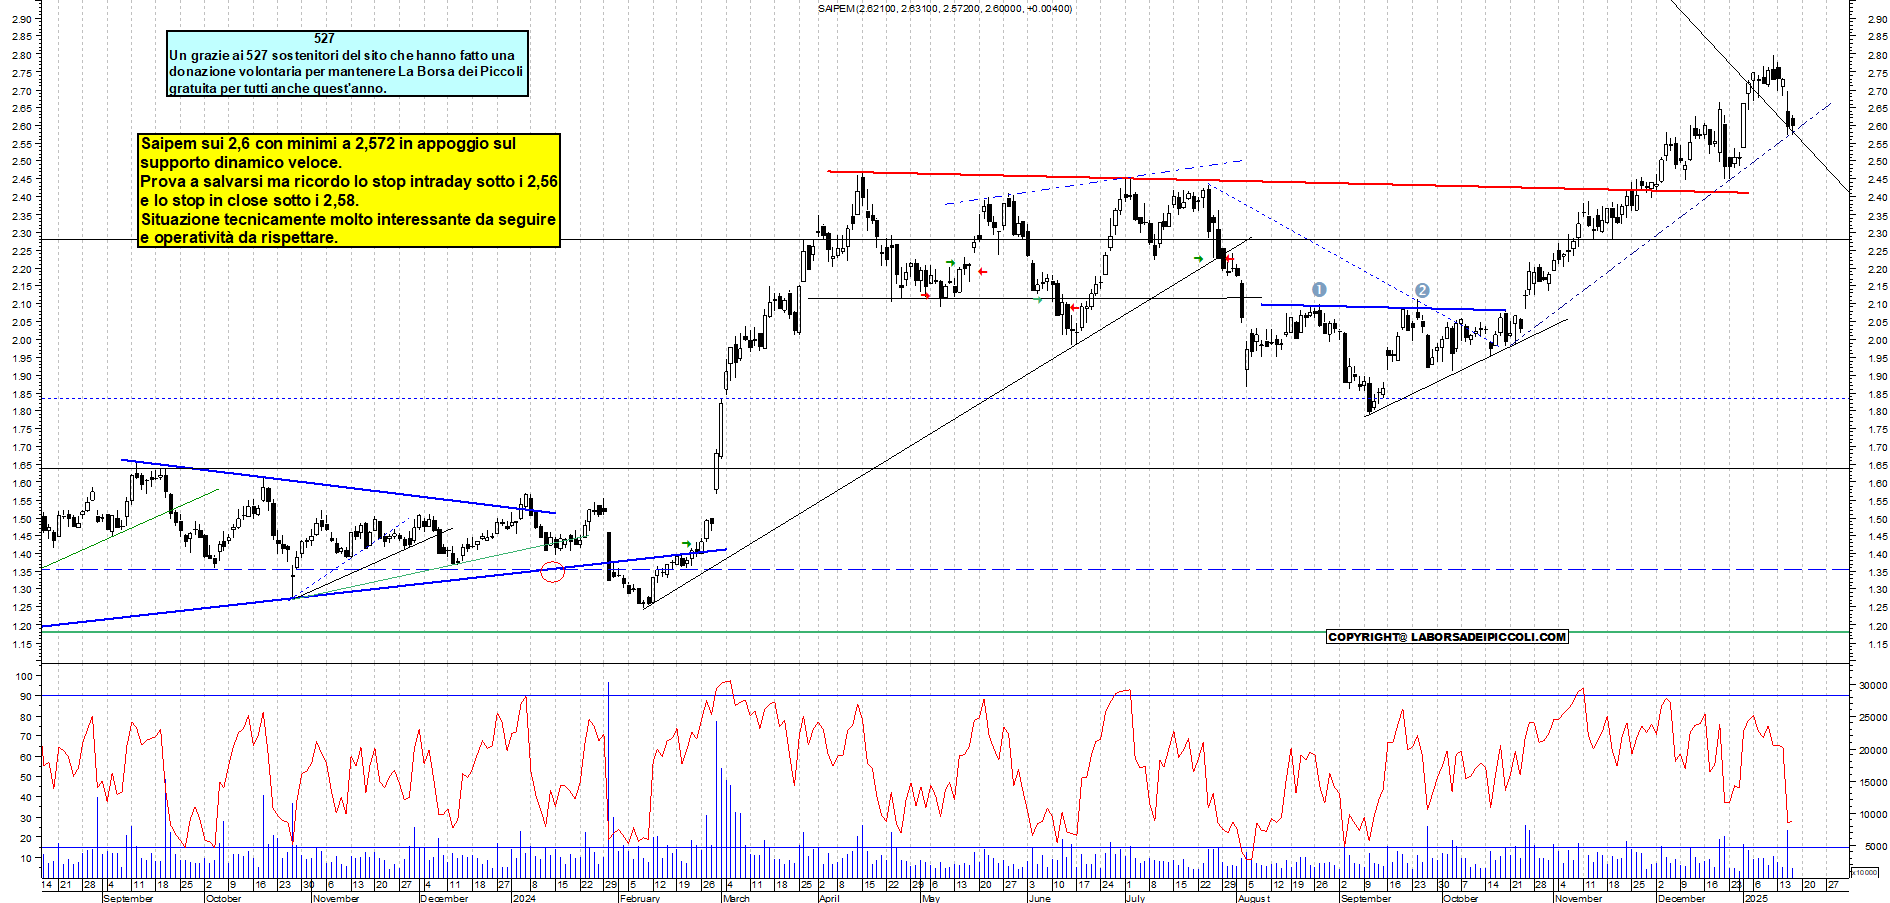Click the 15000 volume scale value
Viewport: 1890px width, 903px height.
point(1872,783)
